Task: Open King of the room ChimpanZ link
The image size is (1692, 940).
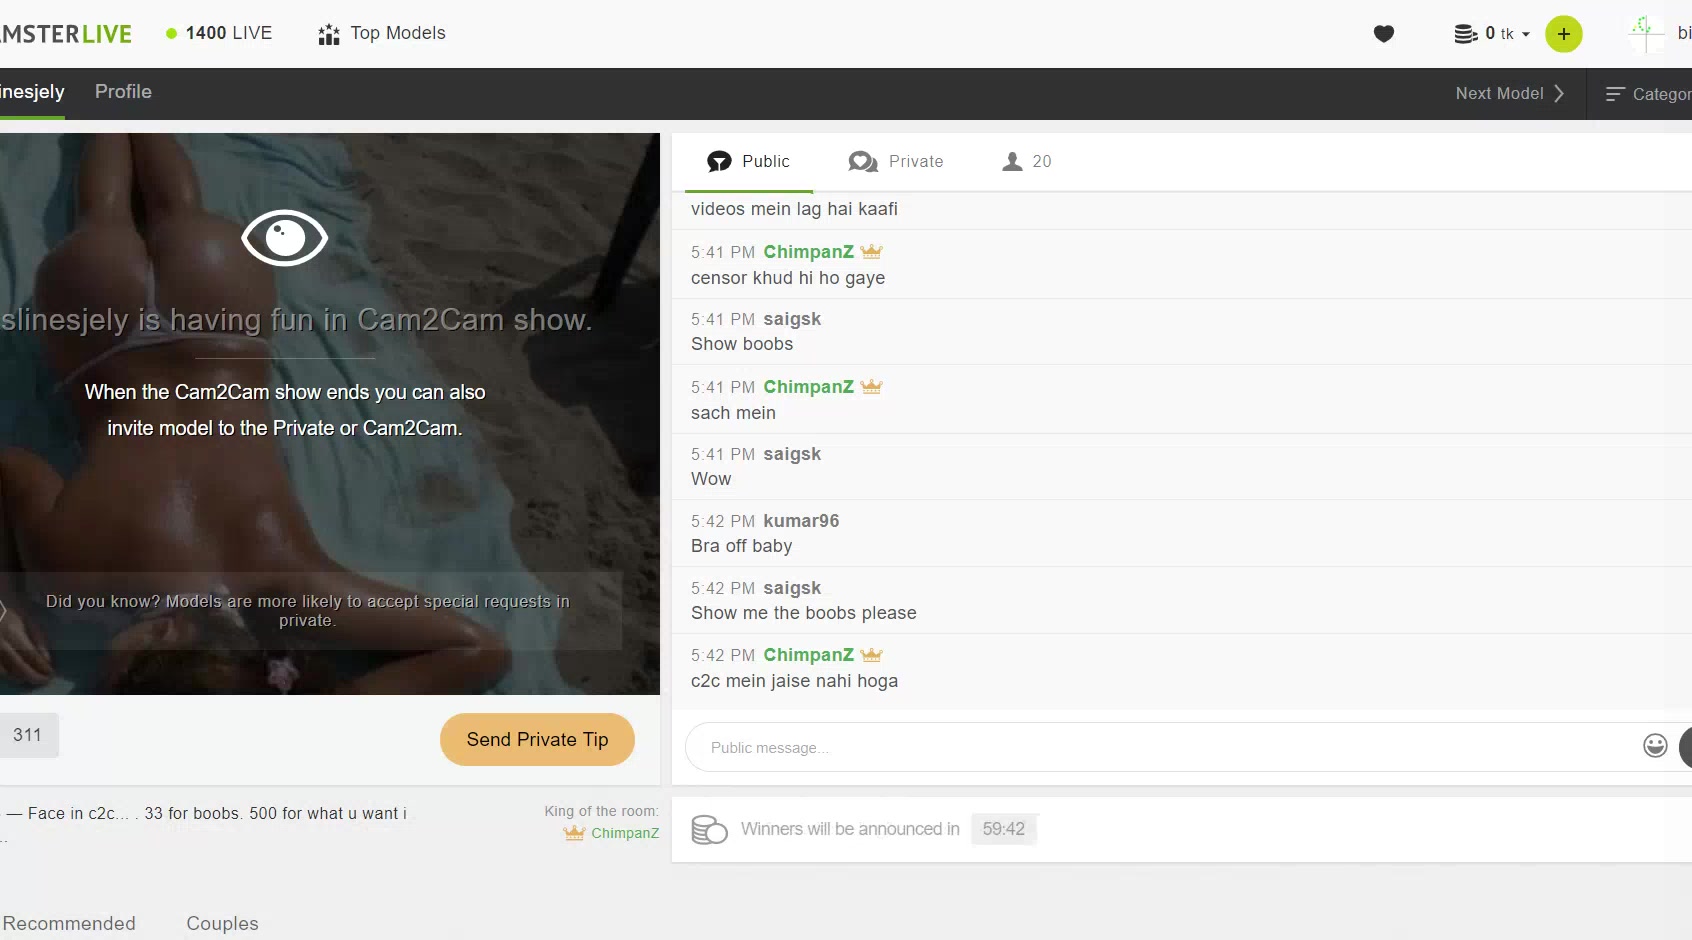Action: (624, 833)
